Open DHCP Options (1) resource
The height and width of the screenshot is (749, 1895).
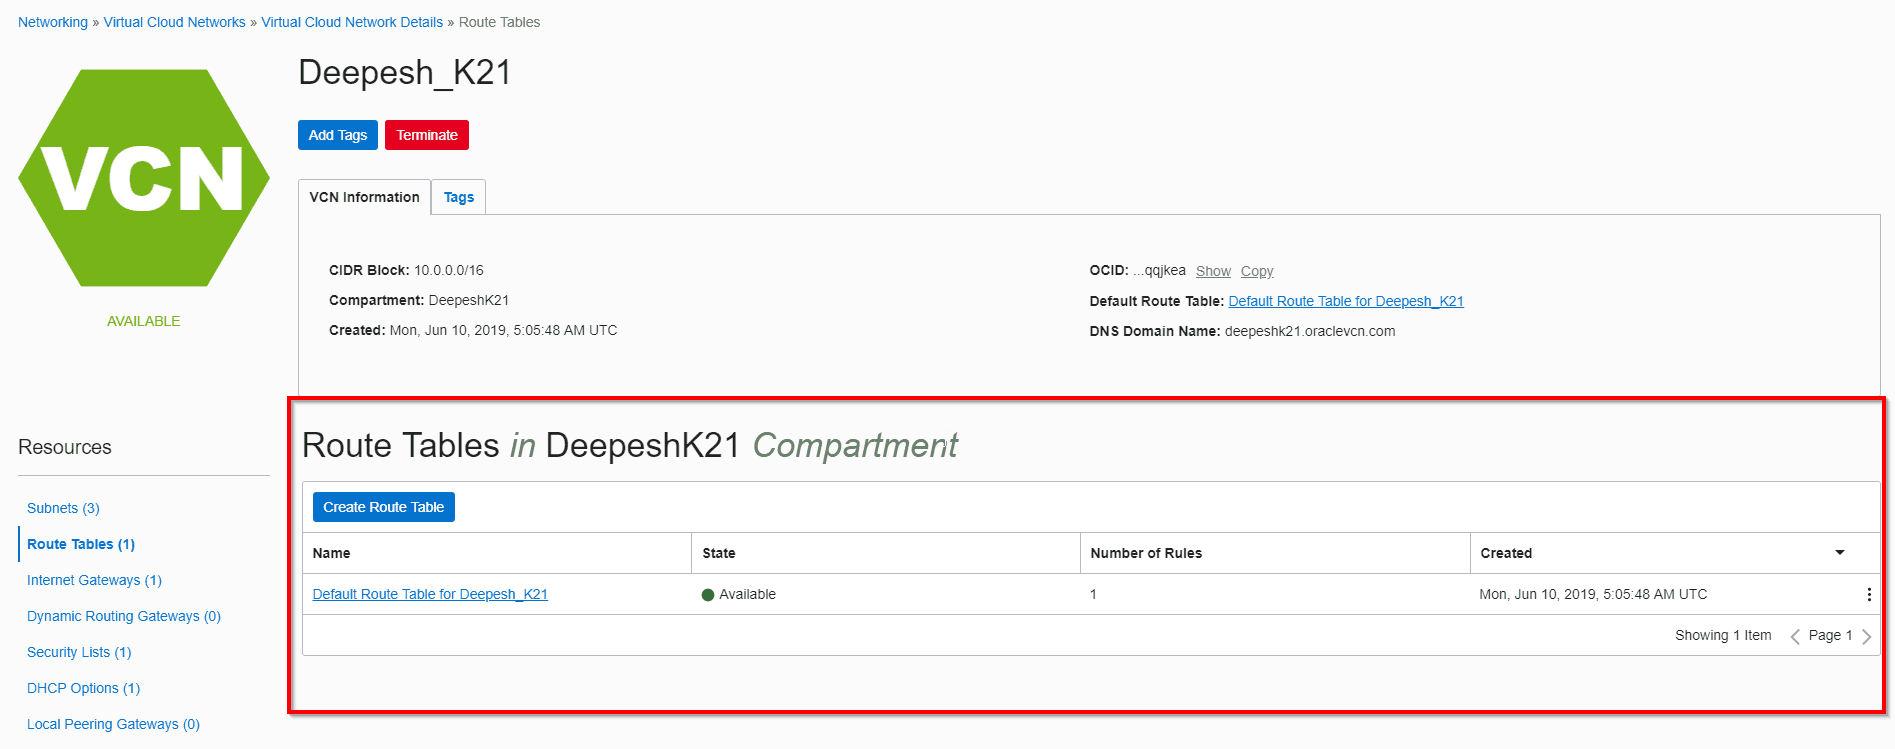click(x=83, y=688)
